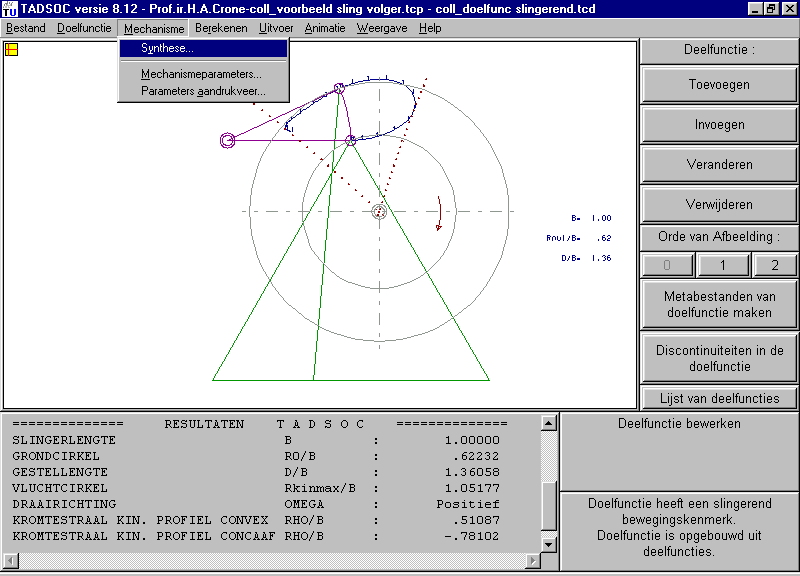Click the red rotation direction arrow
The image size is (800, 576).
pyautogui.click(x=439, y=213)
